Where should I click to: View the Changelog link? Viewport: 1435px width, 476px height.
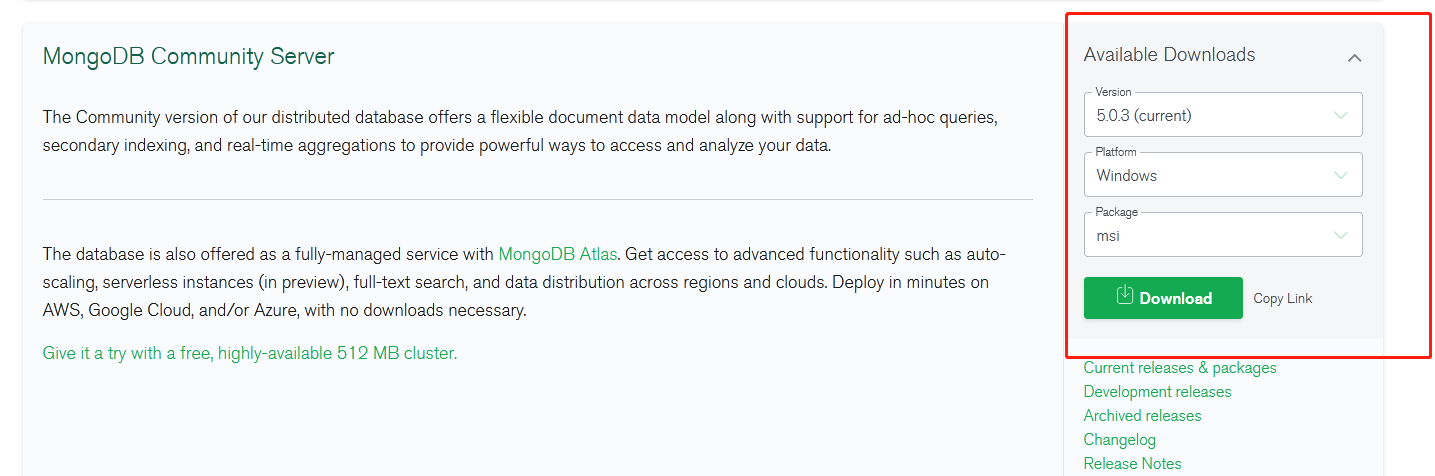[1119, 440]
